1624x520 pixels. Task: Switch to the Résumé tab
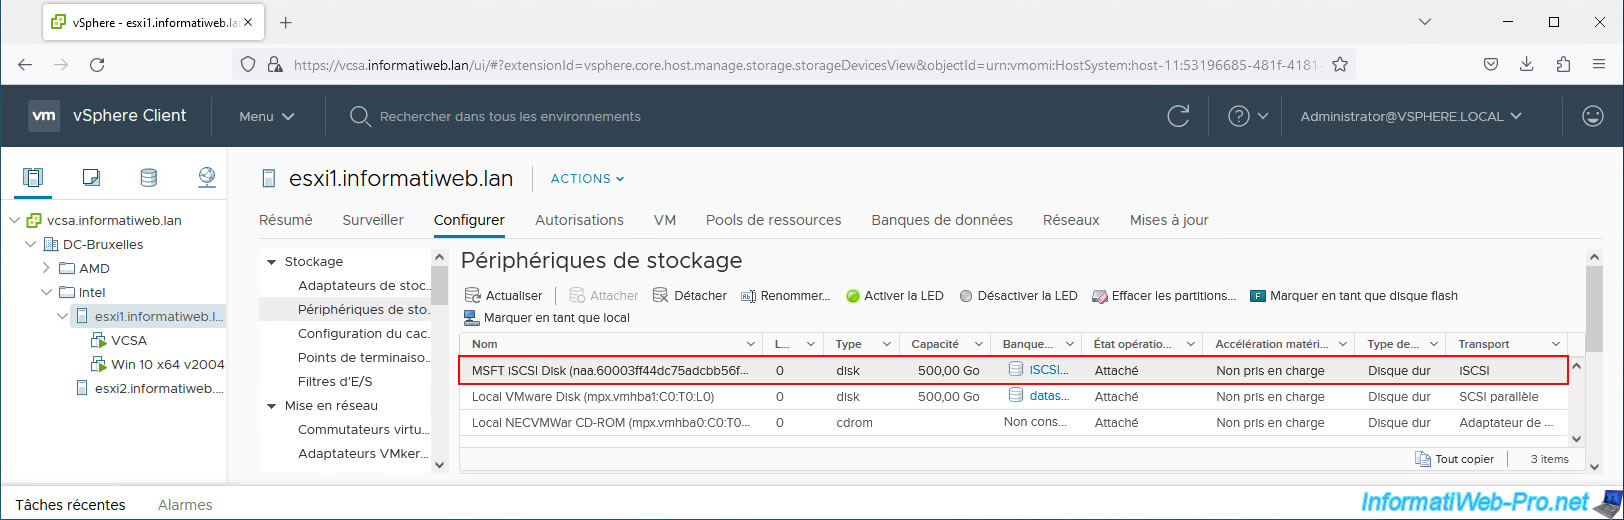(285, 220)
